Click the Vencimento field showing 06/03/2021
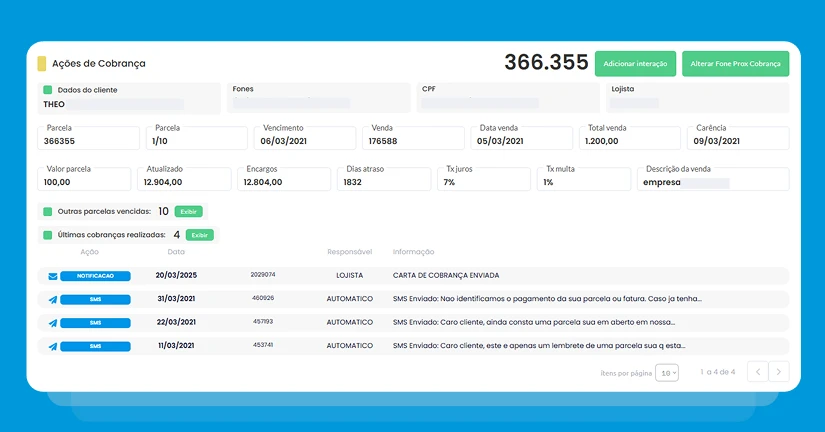825x432 pixels. pyautogui.click(x=305, y=138)
